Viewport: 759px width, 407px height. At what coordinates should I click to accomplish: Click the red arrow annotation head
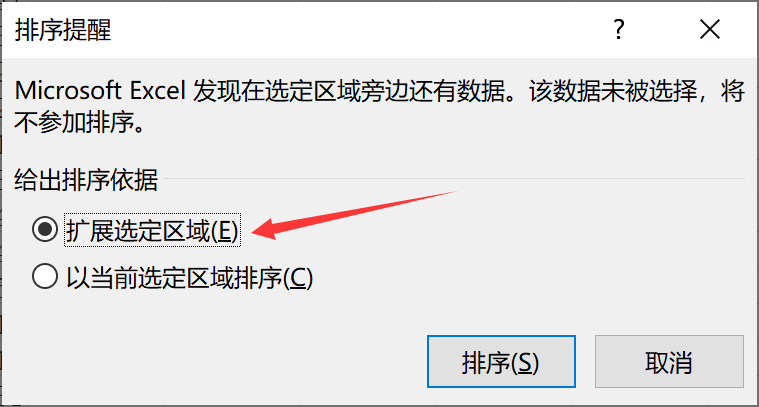pyautogui.click(x=267, y=228)
